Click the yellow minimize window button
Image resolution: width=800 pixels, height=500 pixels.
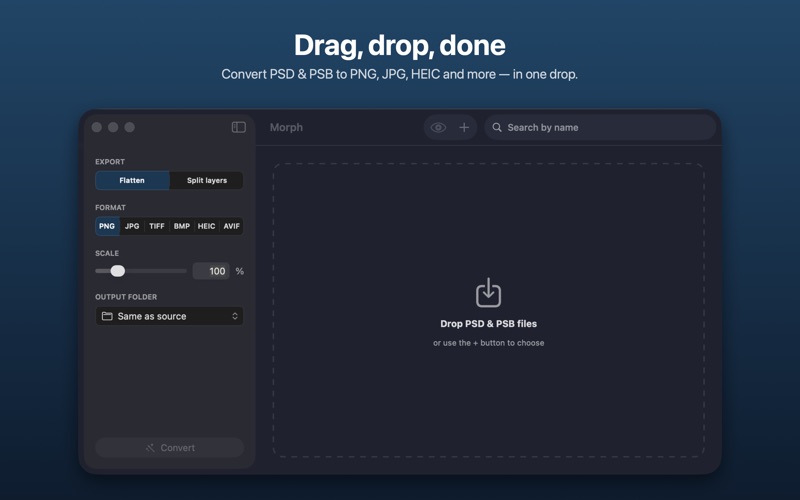[x=113, y=127]
